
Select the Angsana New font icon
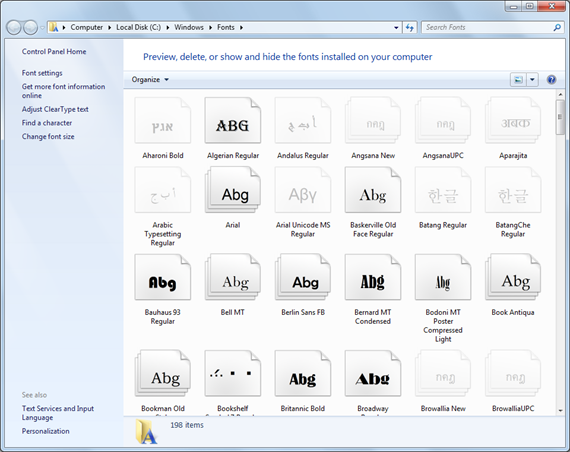(373, 120)
